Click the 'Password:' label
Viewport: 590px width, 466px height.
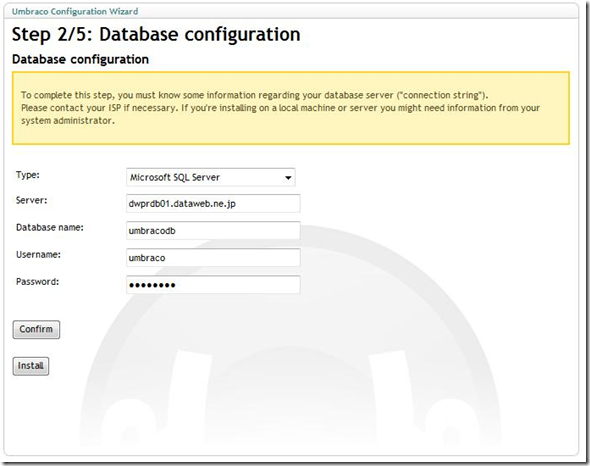[37, 282]
